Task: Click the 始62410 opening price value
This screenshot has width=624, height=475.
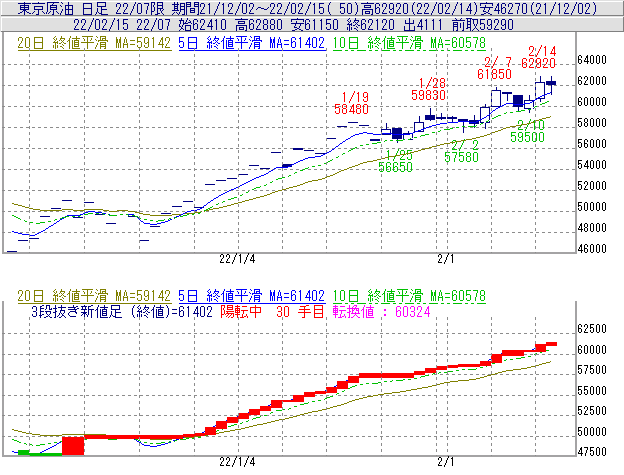Action: pos(203,25)
